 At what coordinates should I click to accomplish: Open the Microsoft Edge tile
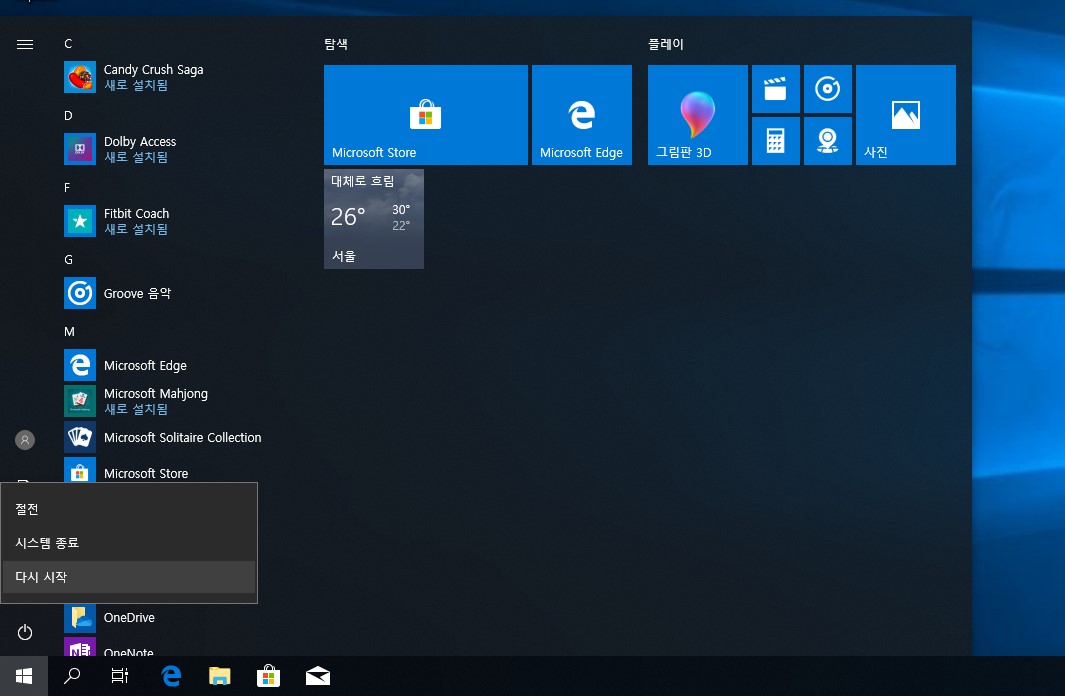tap(582, 115)
